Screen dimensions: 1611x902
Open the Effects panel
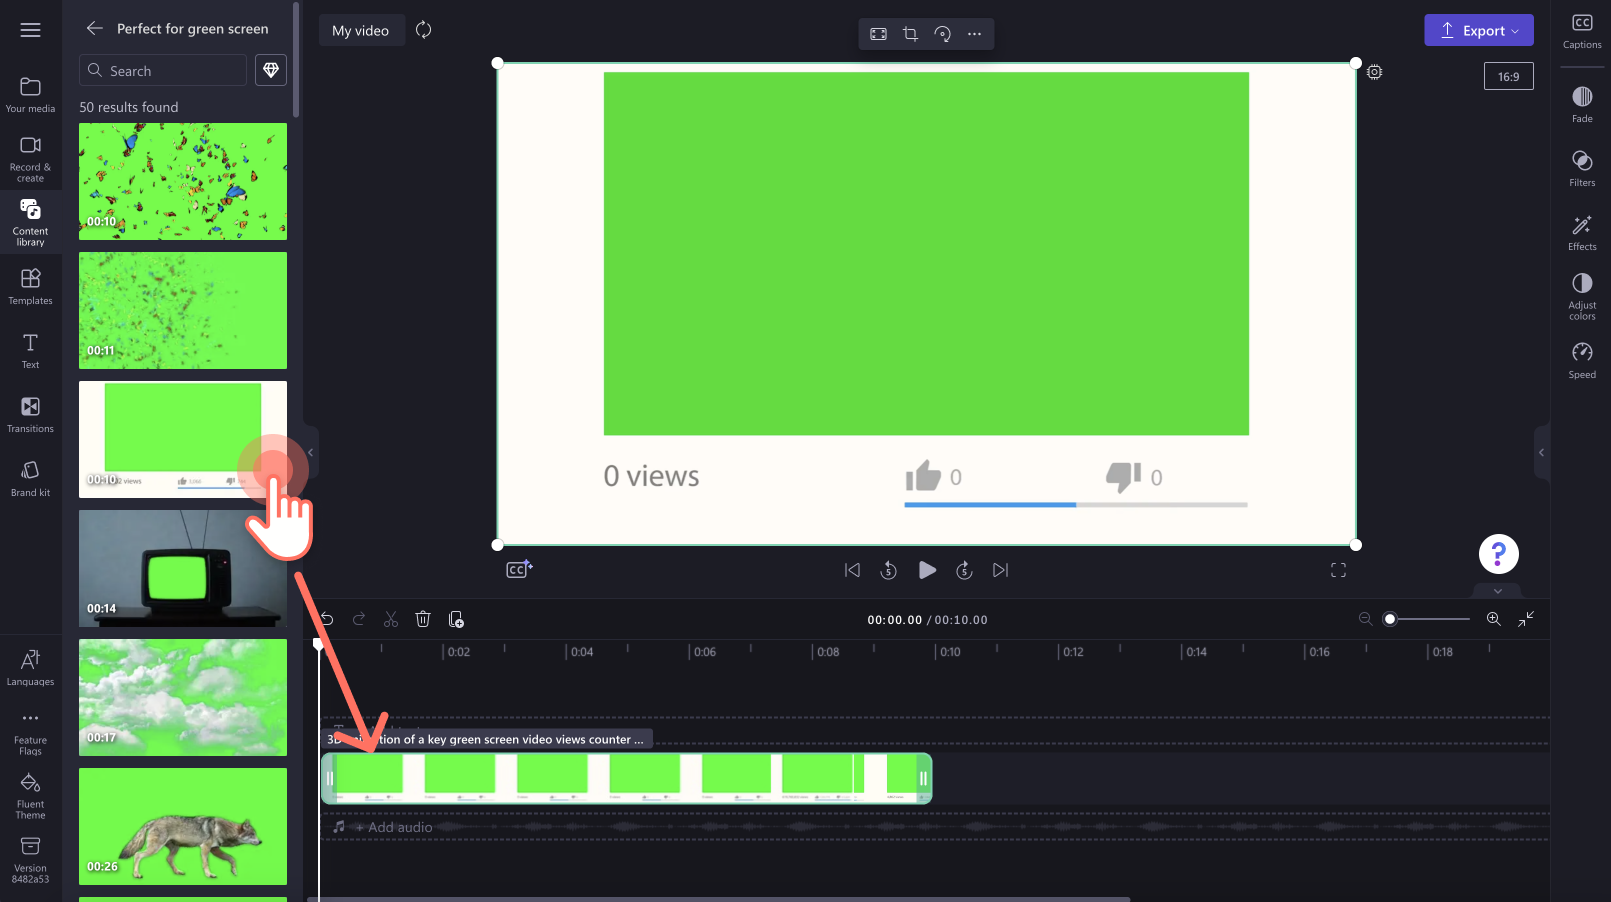[x=1582, y=232]
